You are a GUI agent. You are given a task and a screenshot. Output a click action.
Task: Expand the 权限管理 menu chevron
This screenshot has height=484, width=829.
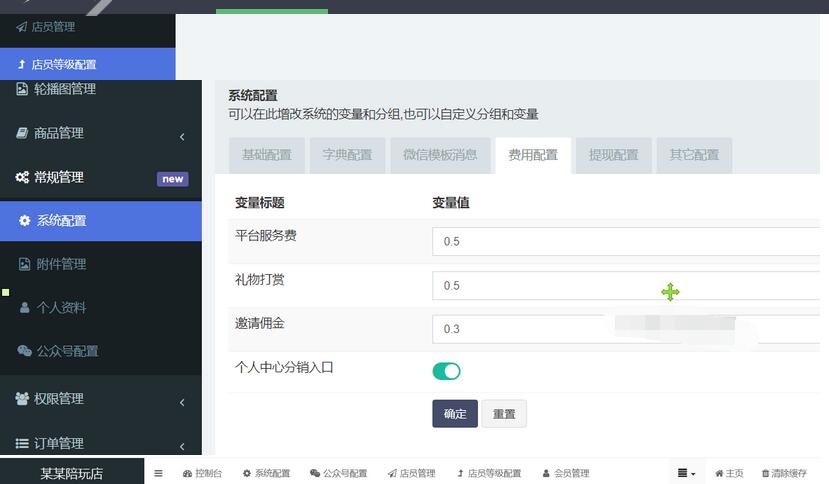tap(182, 403)
